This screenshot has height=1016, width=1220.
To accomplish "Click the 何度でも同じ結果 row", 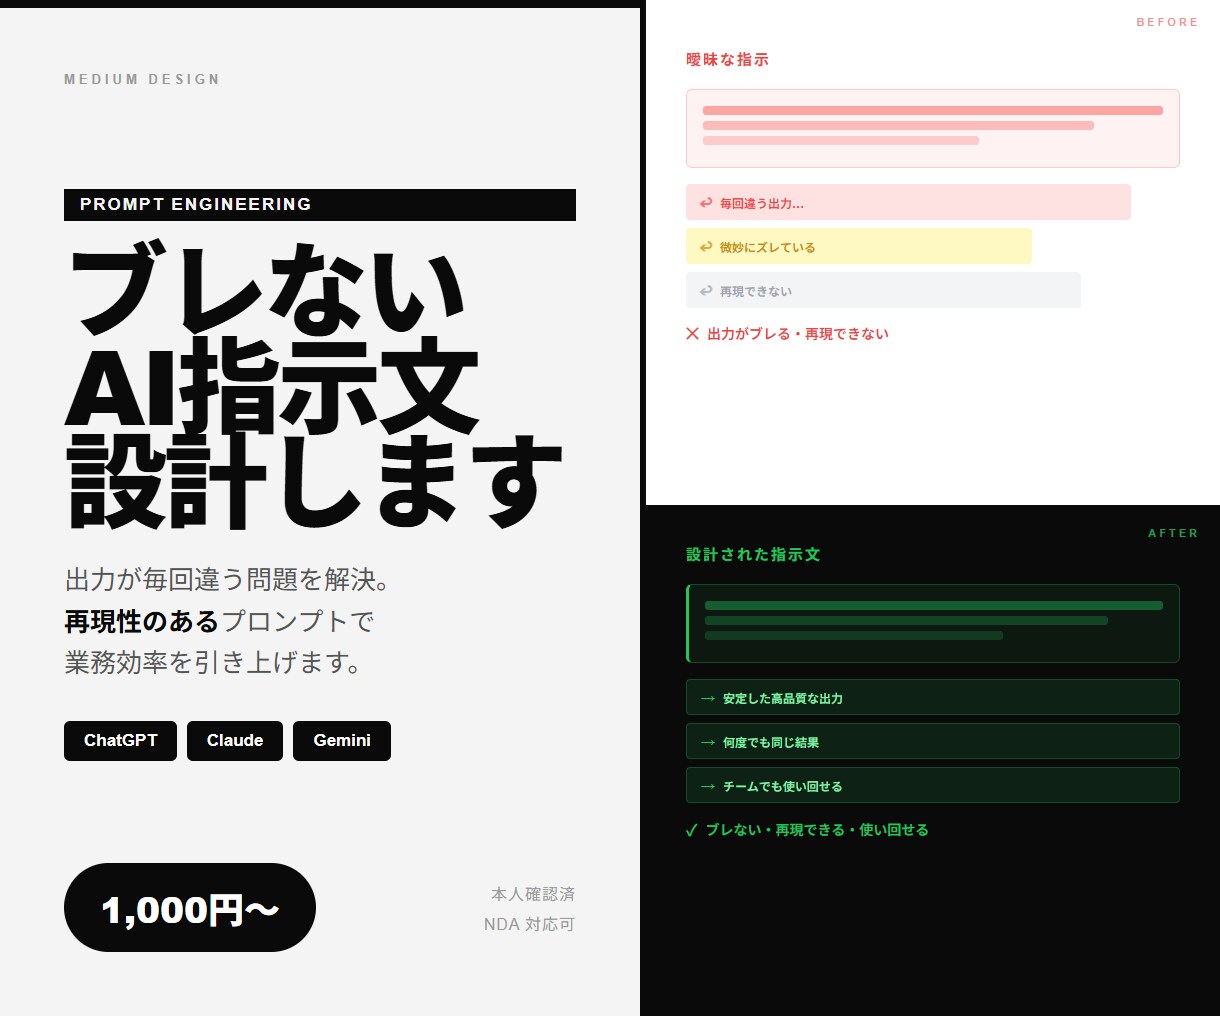I will (x=933, y=741).
